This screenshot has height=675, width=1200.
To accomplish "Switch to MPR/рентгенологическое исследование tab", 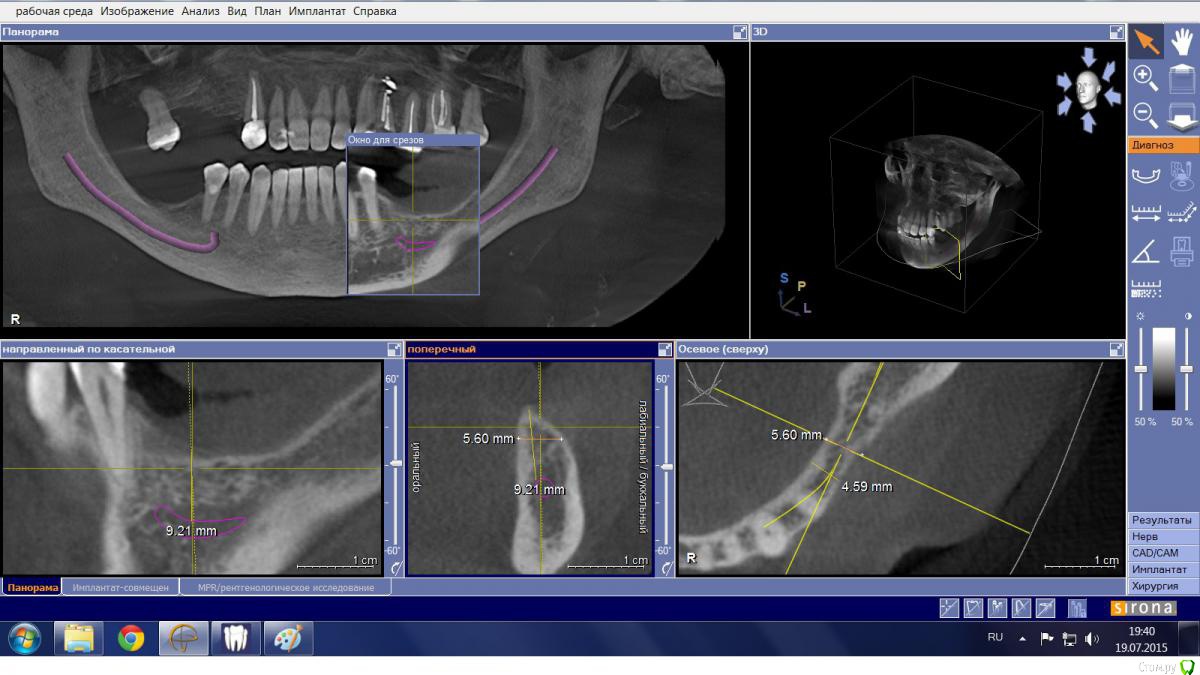I will pos(286,588).
